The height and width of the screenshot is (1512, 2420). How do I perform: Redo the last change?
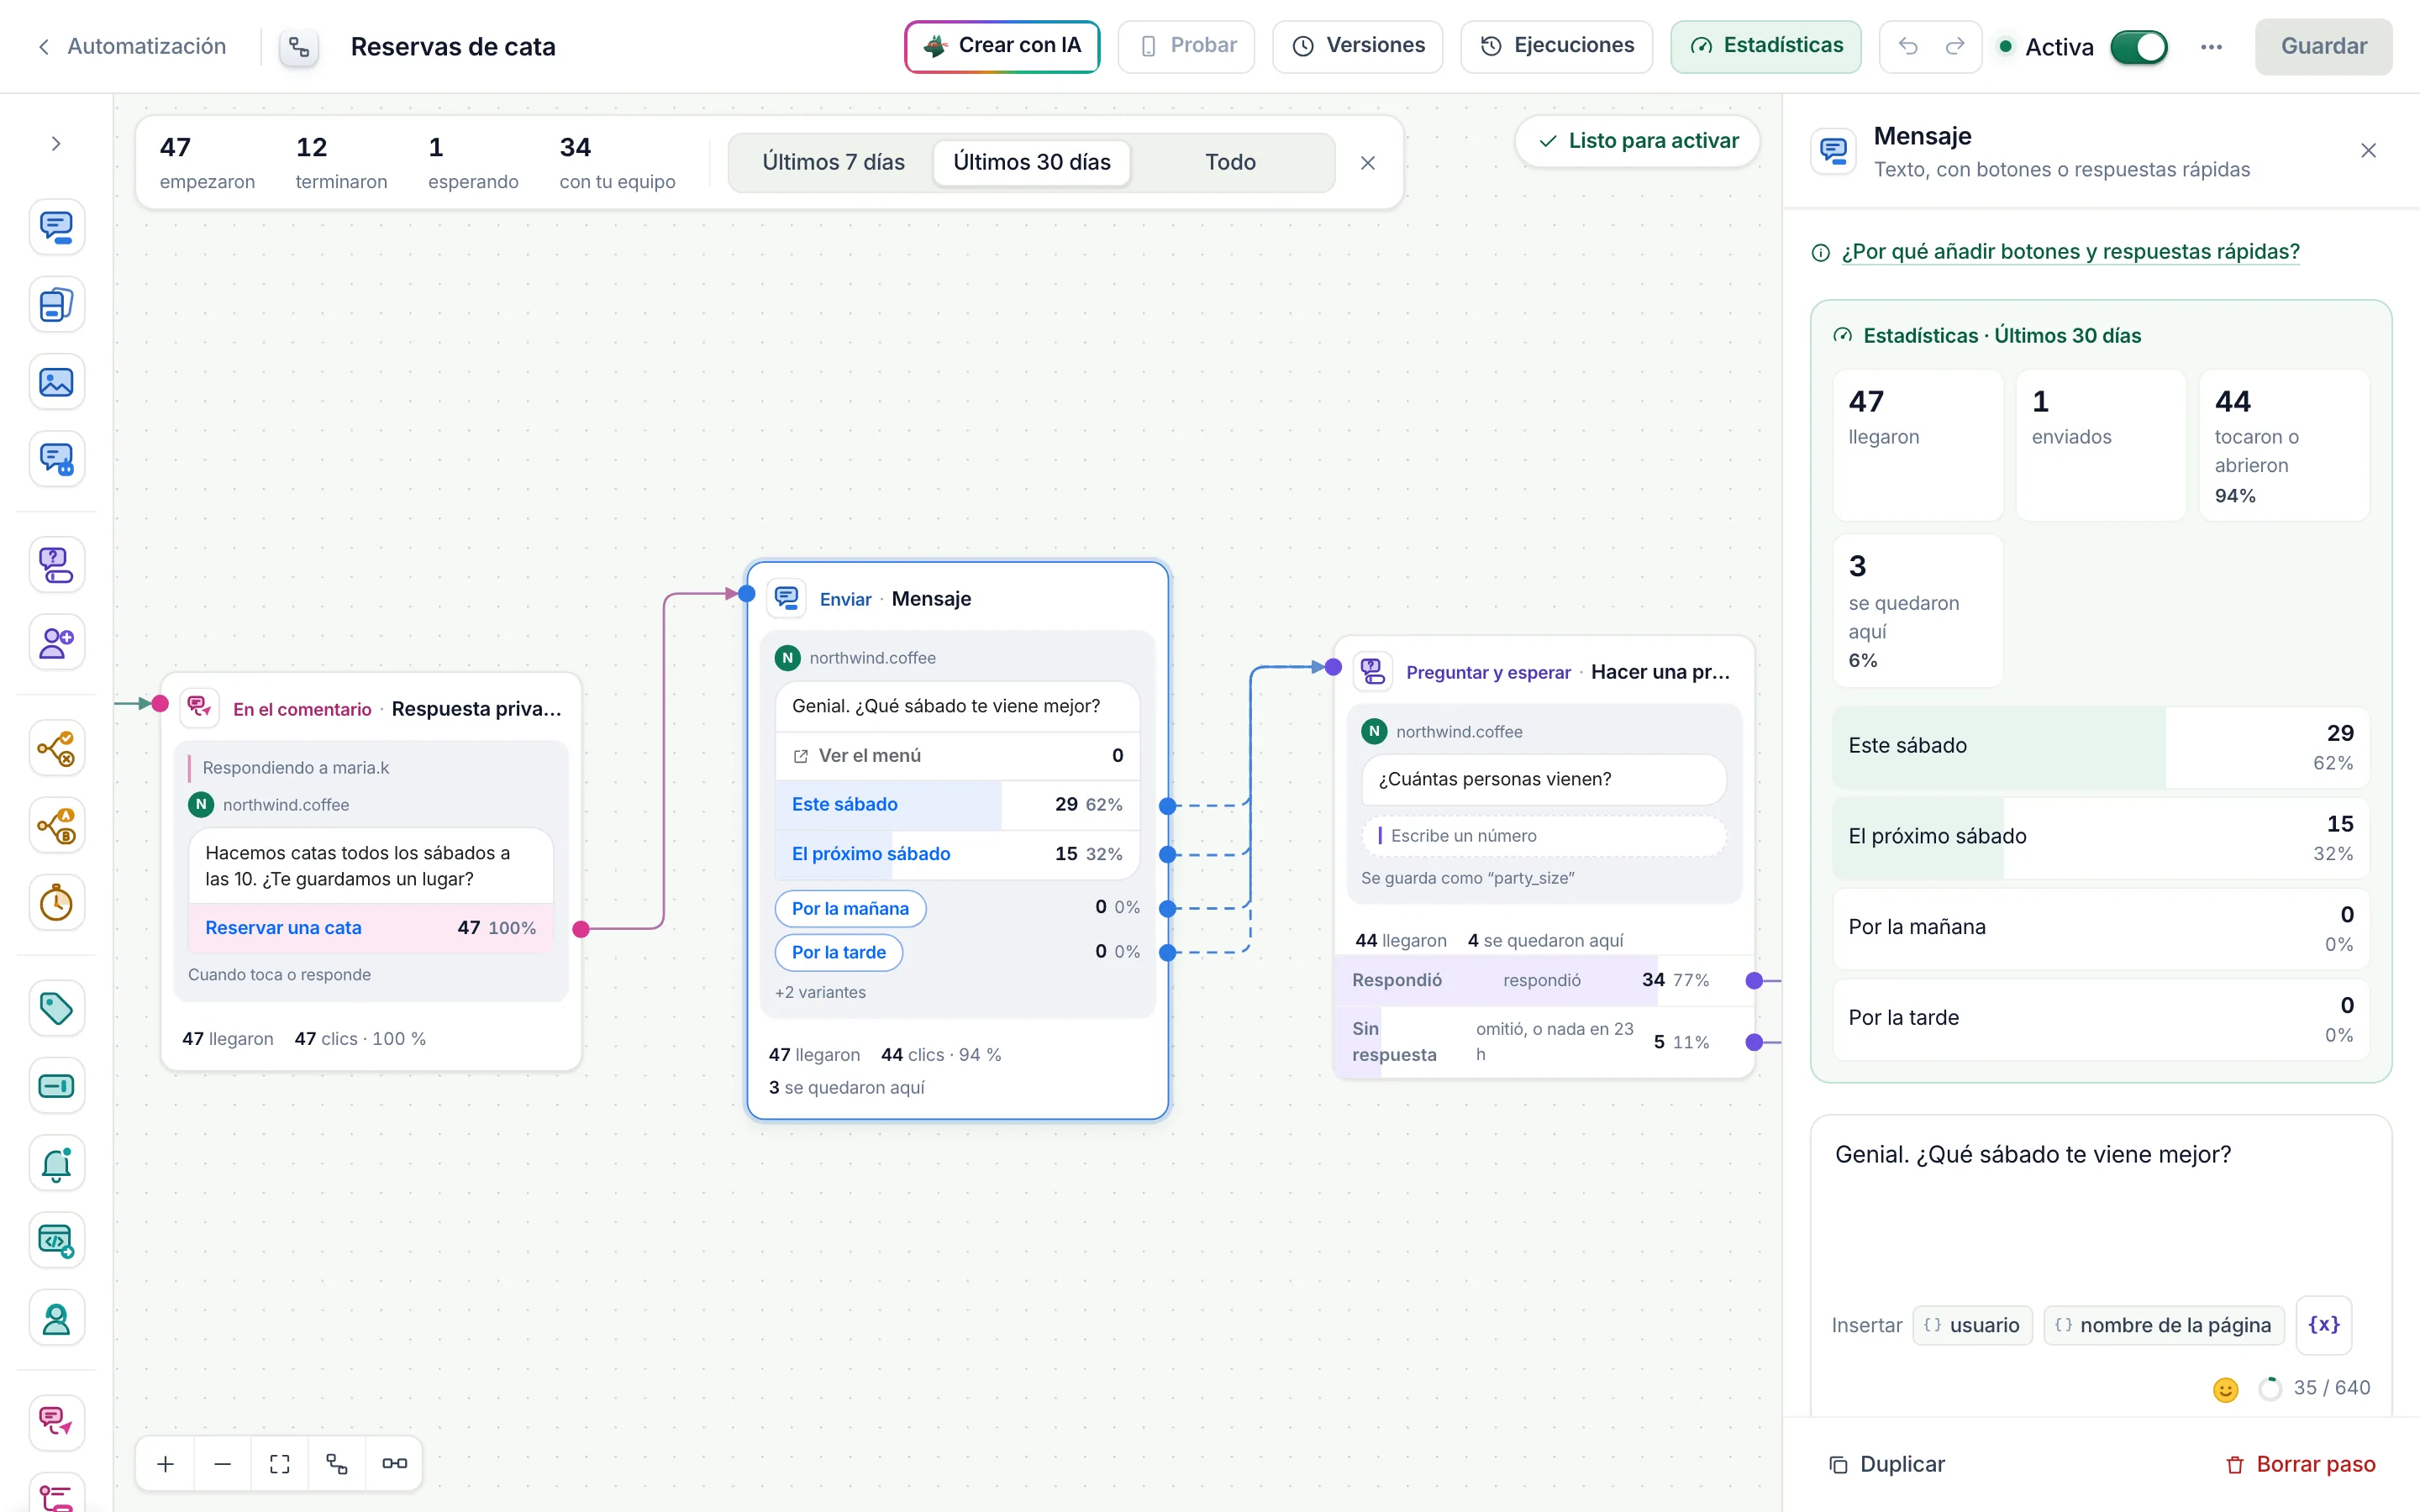pos(1955,46)
